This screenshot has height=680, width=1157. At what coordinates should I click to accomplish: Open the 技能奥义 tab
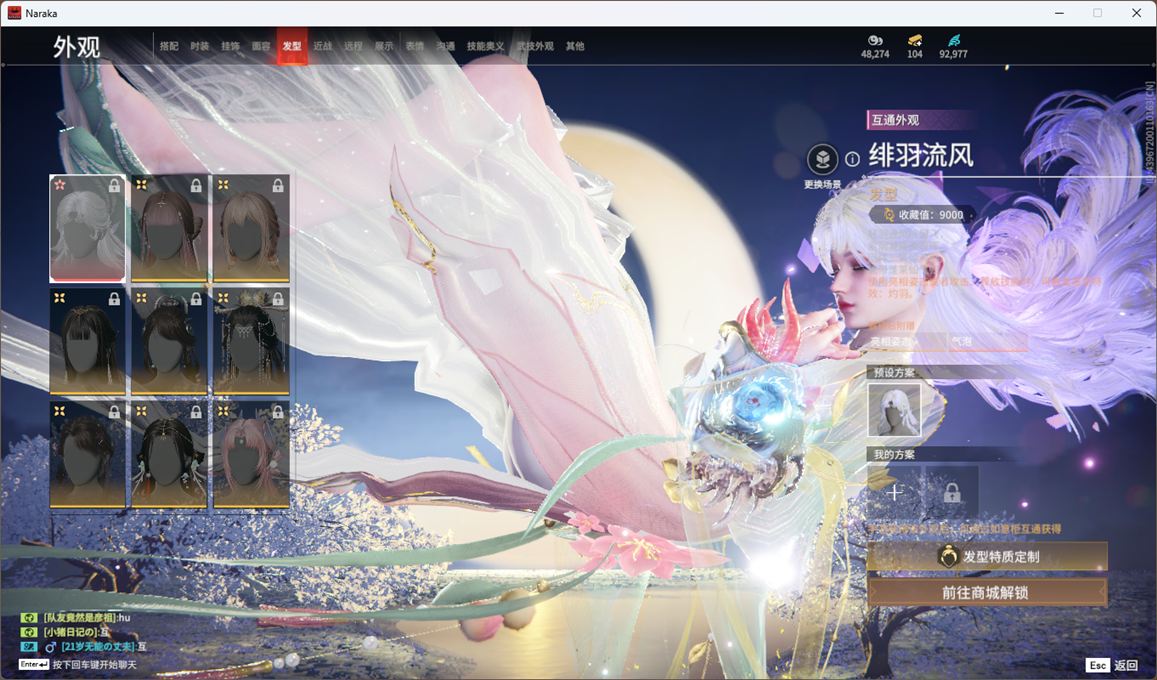point(486,46)
